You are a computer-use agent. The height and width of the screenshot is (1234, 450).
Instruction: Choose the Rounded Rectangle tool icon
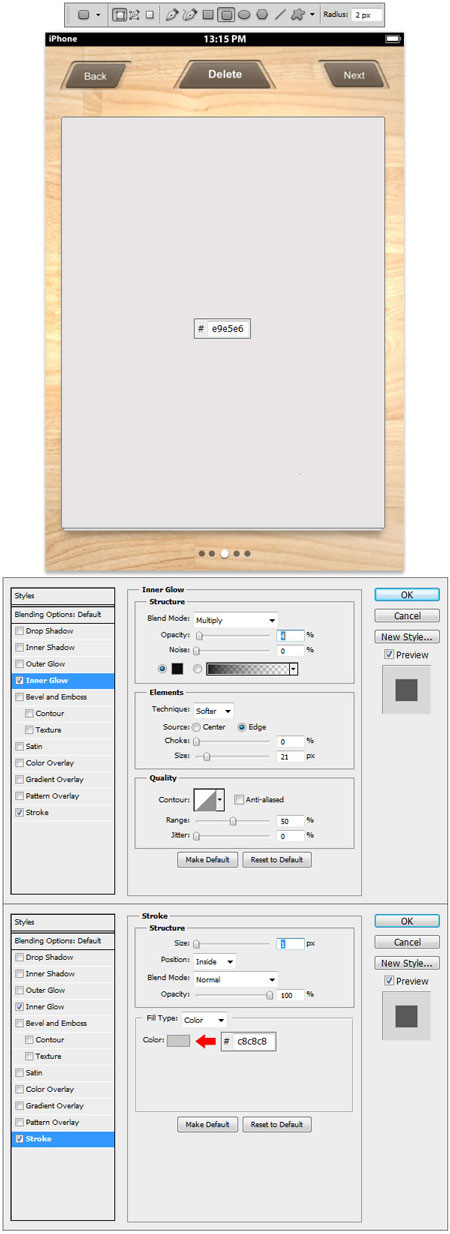226,15
